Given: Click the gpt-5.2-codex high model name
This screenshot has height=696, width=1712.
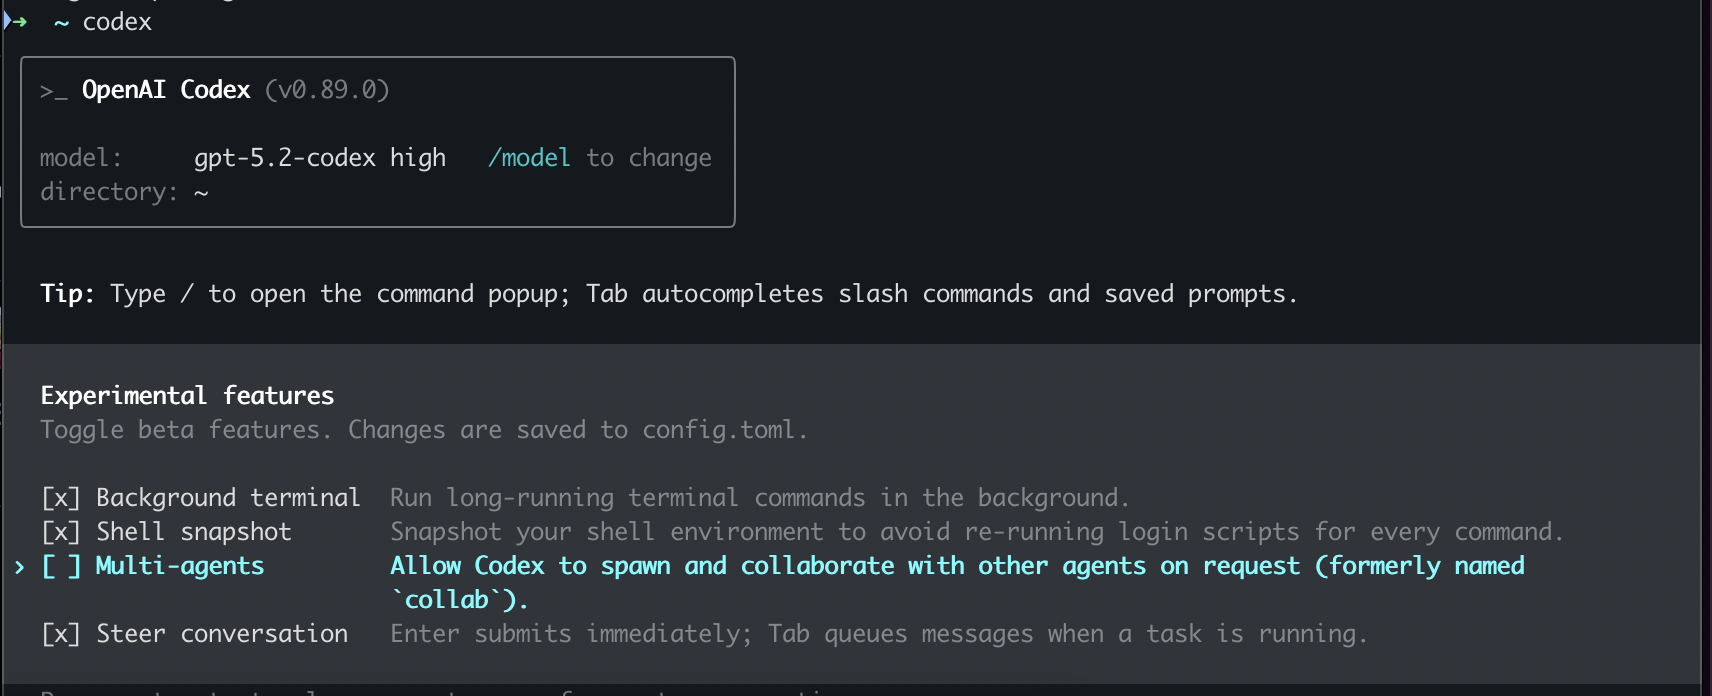Looking at the screenshot, I should pos(320,157).
